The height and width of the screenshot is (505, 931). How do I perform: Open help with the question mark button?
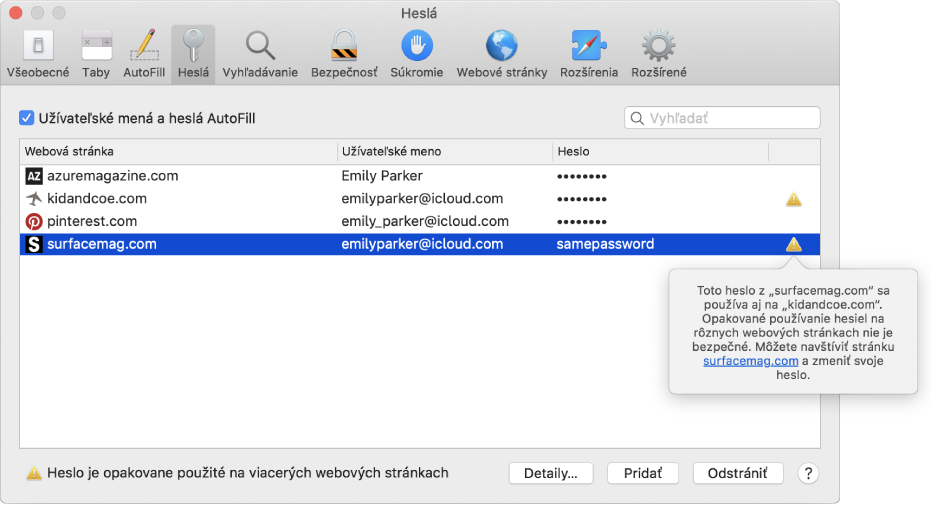pyautogui.click(x=808, y=473)
